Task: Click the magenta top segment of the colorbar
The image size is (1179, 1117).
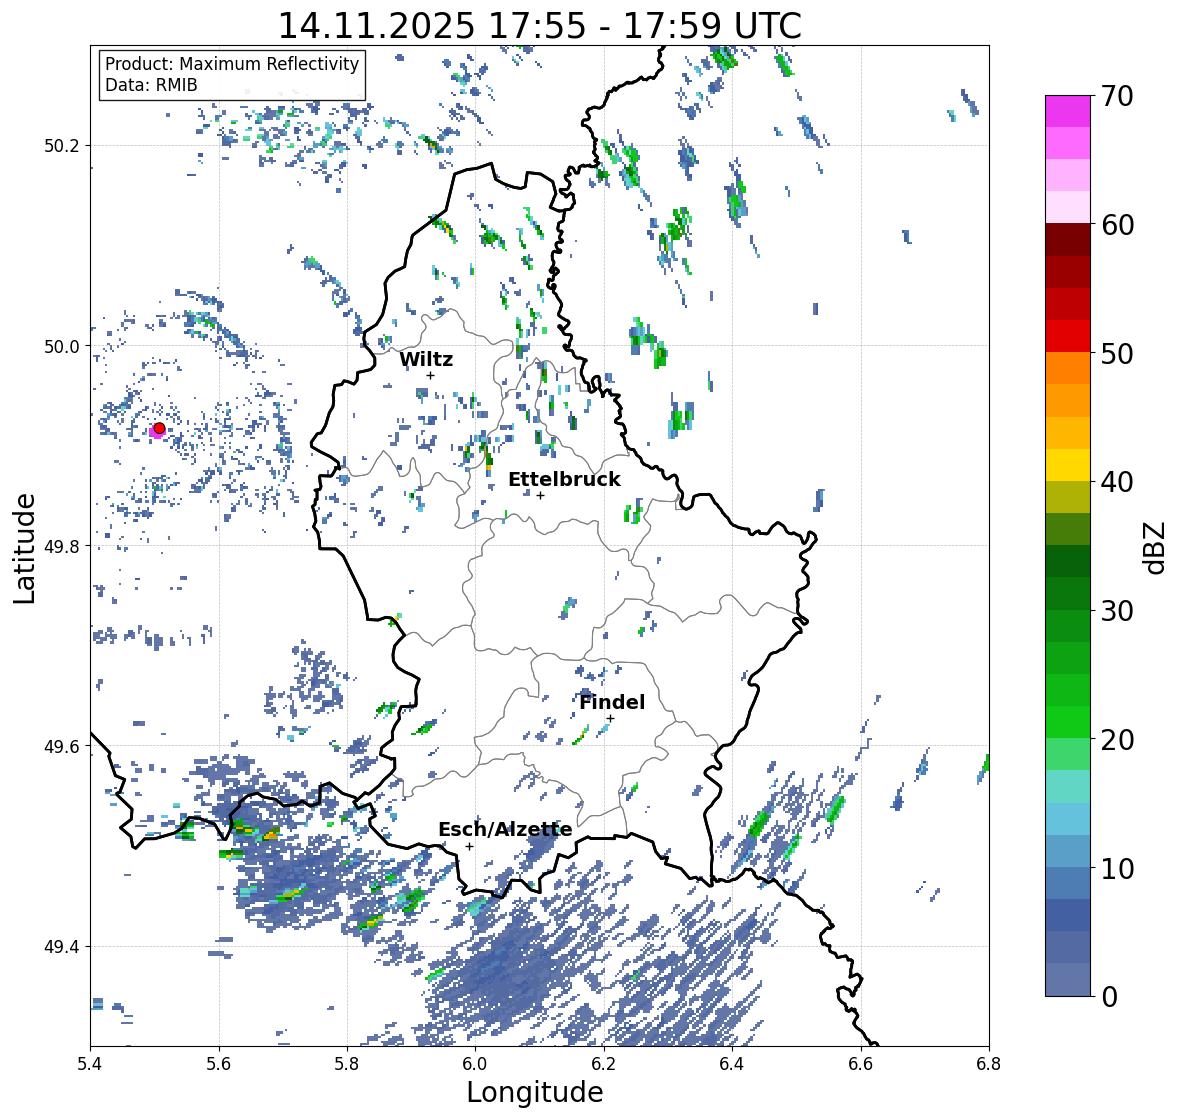Action: 1068,111
